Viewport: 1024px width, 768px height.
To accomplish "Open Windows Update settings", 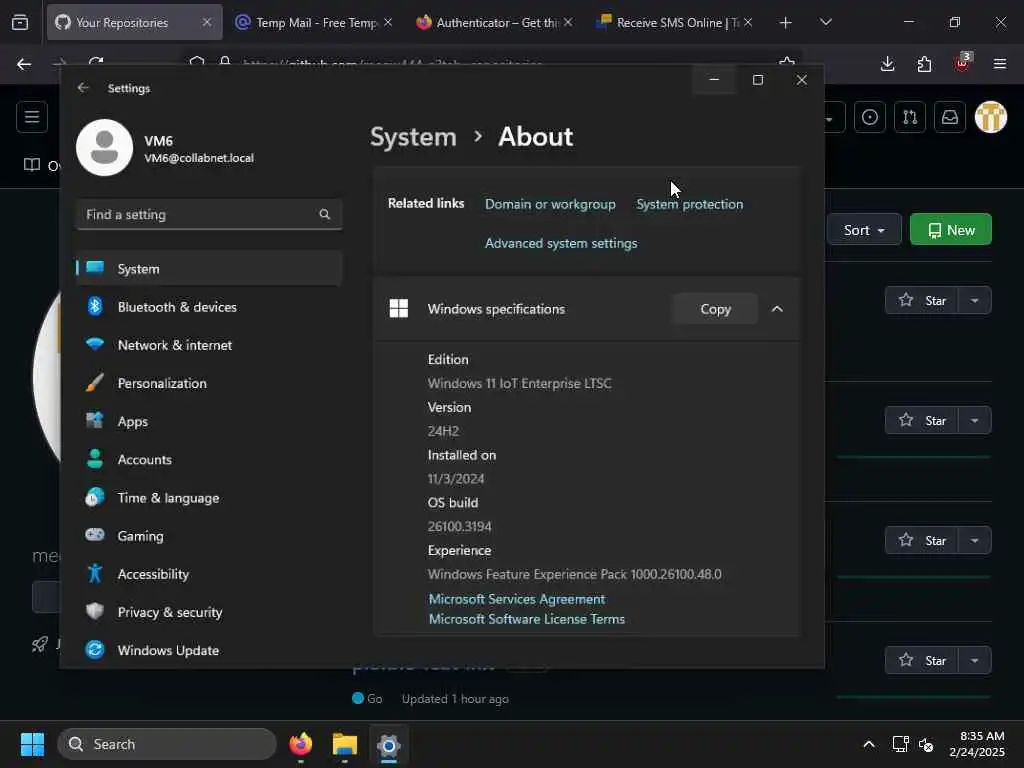I will 209,650.
